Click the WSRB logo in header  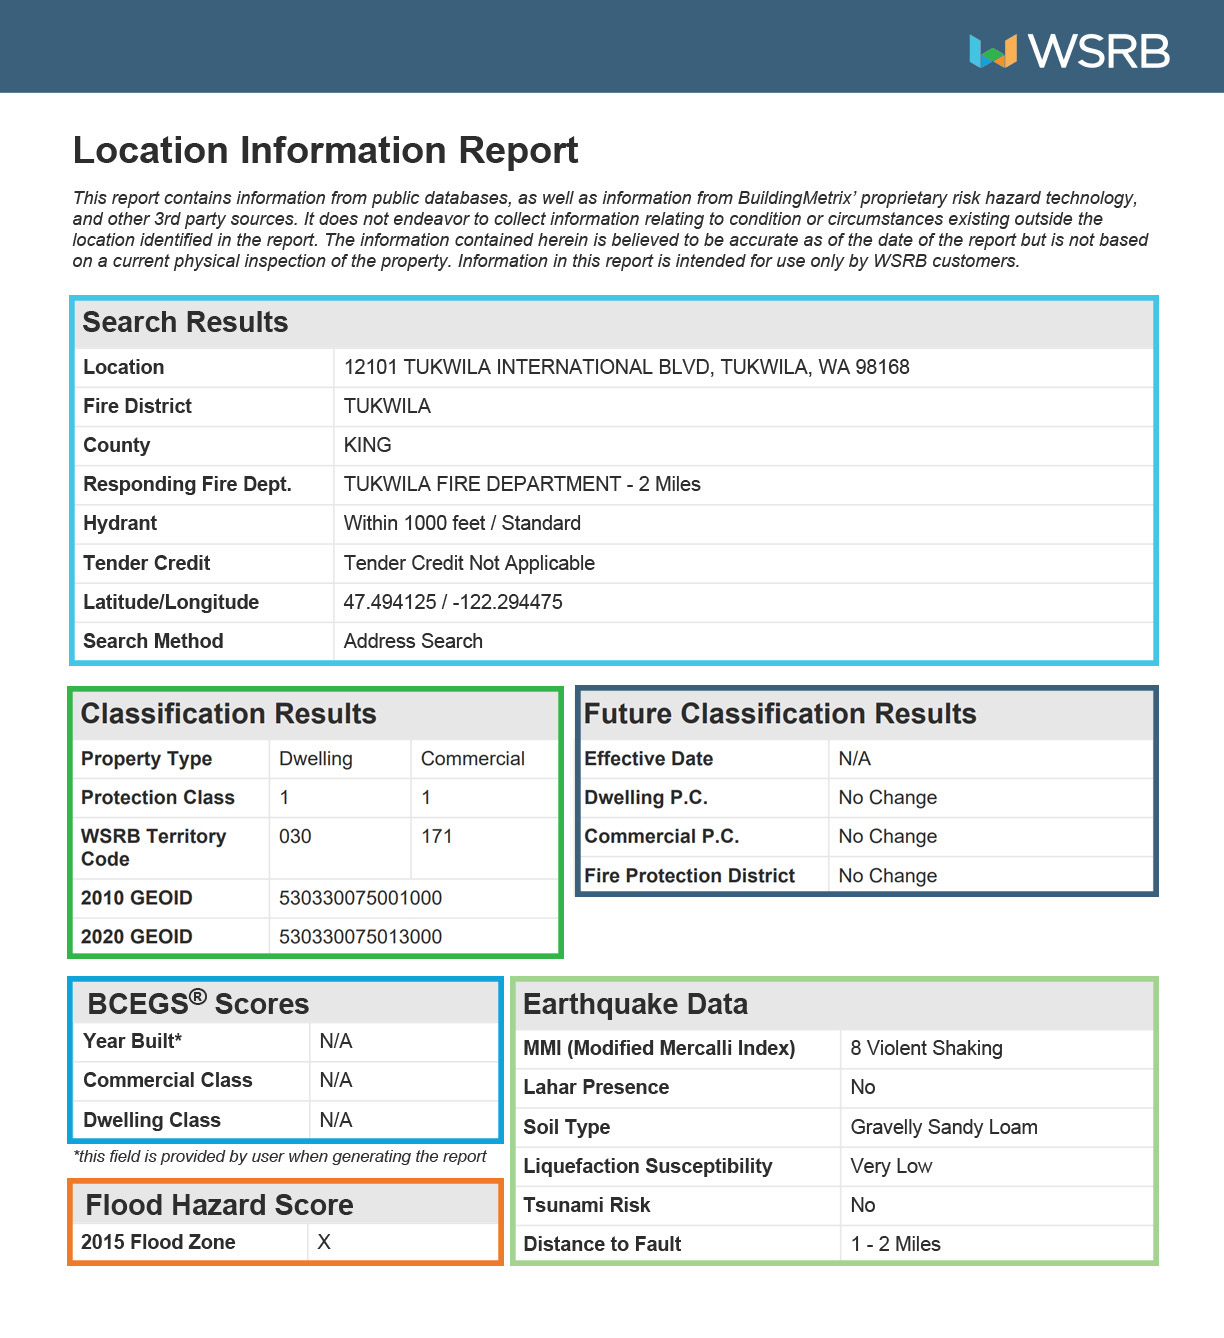coord(1069,51)
